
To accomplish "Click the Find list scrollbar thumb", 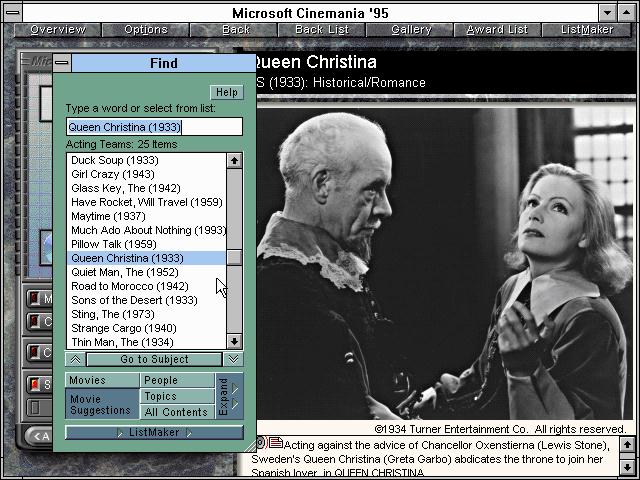I will [234, 258].
